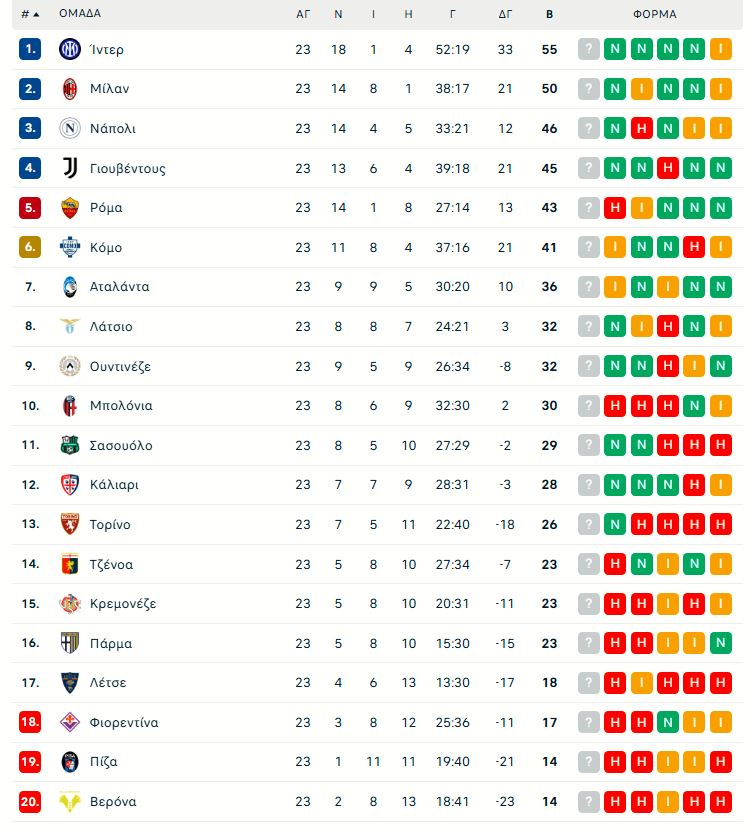This screenshot has width=755, height=830.
Task: Click the red Η badge in Βερόνα's form
Action: pos(613,801)
